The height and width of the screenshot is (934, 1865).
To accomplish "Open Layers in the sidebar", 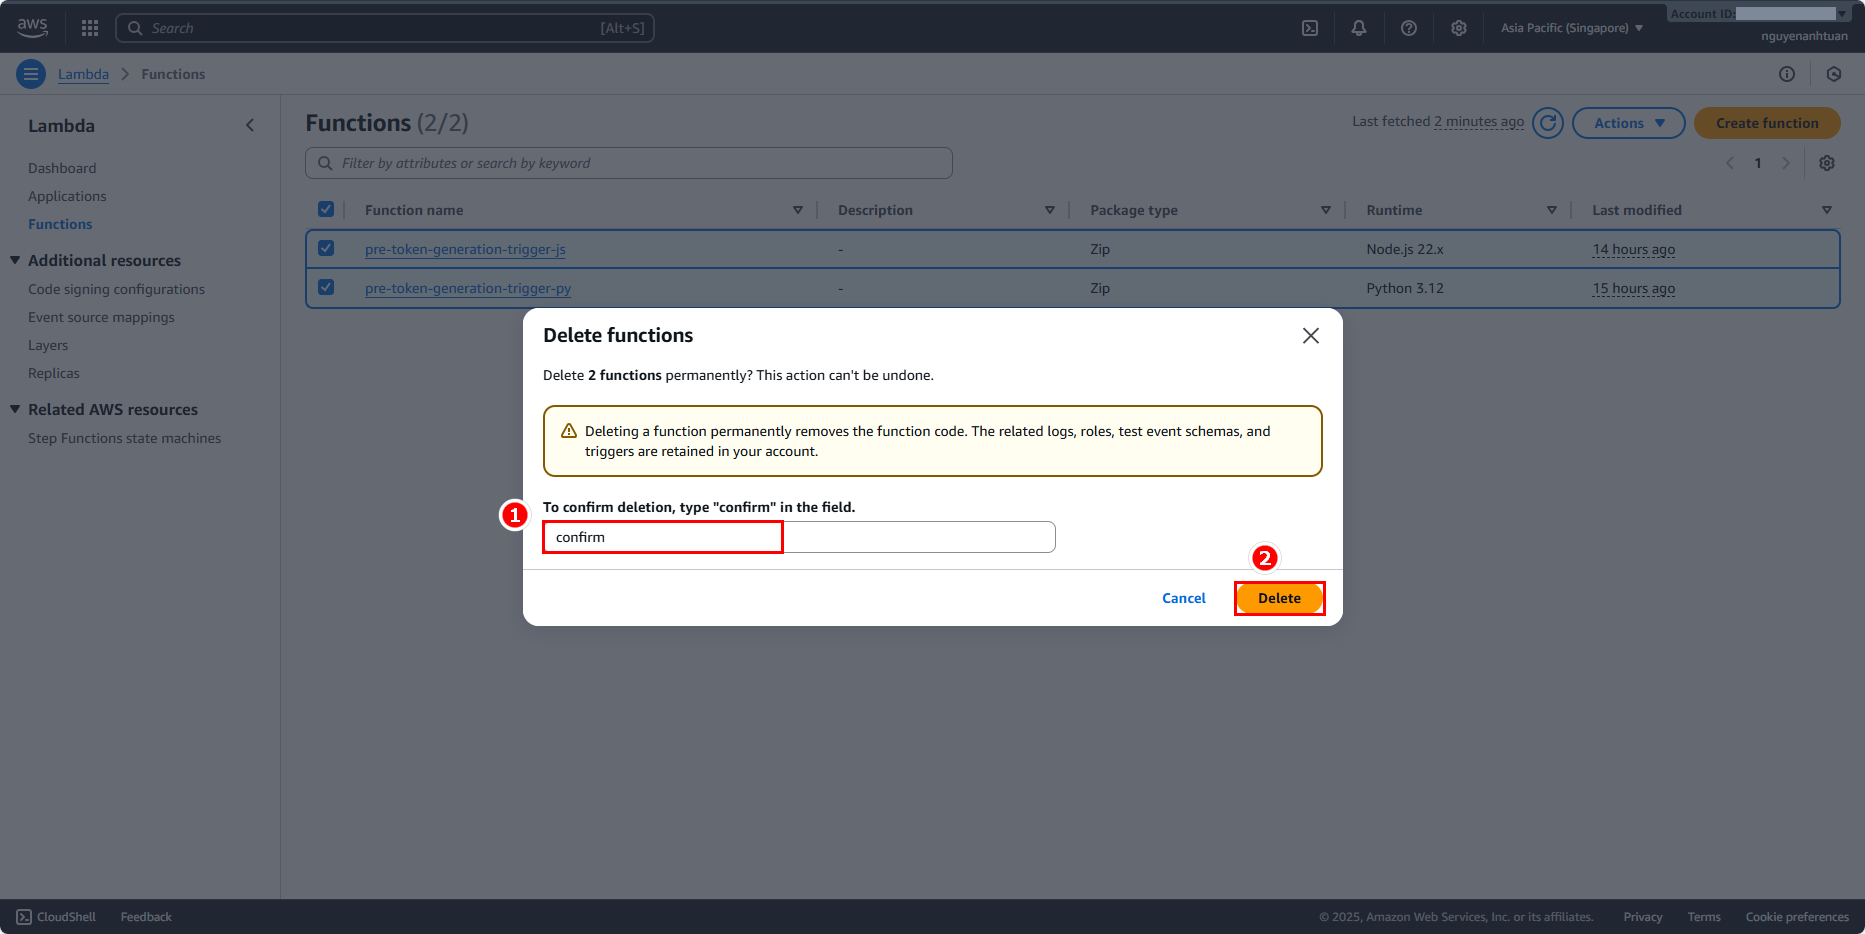I will 48,345.
